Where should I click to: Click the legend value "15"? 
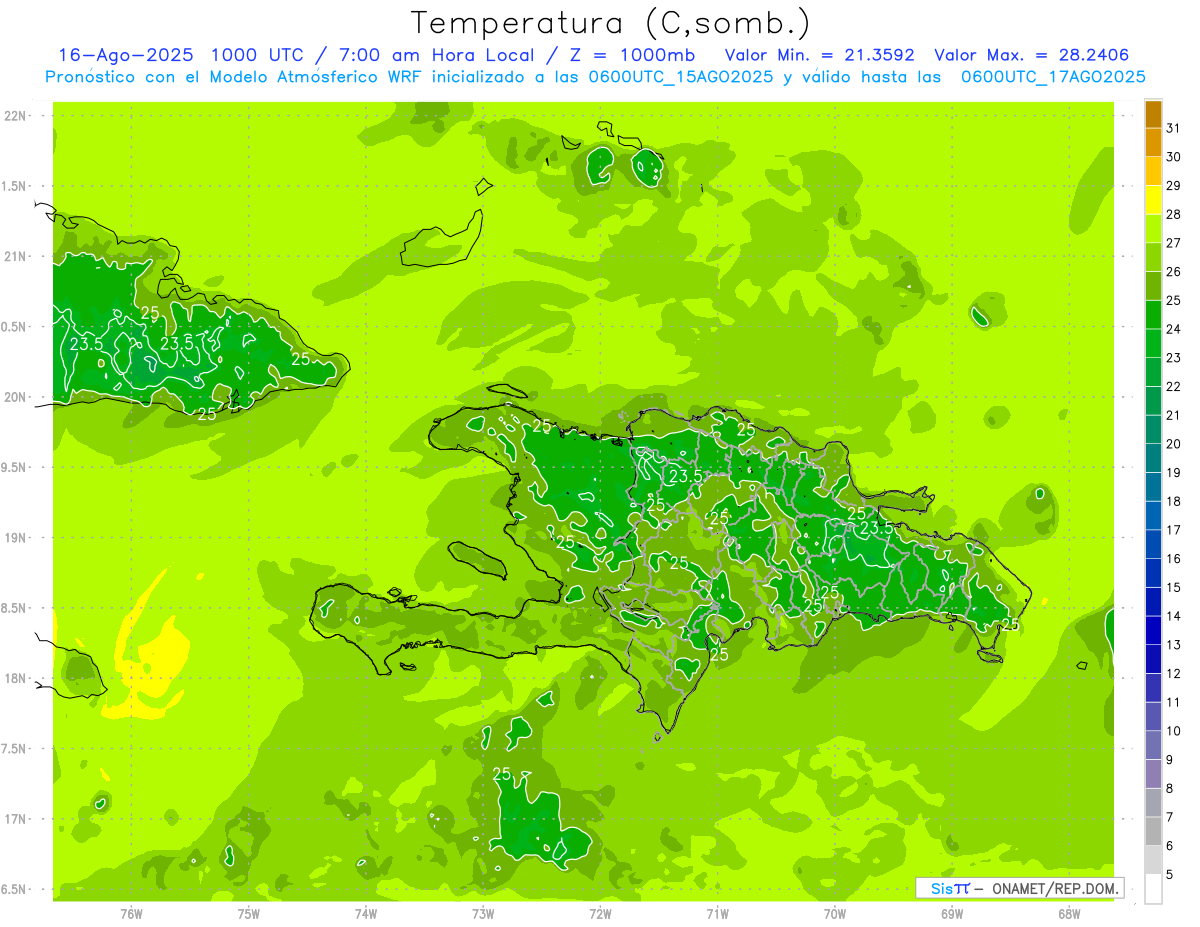[1174, 587]
